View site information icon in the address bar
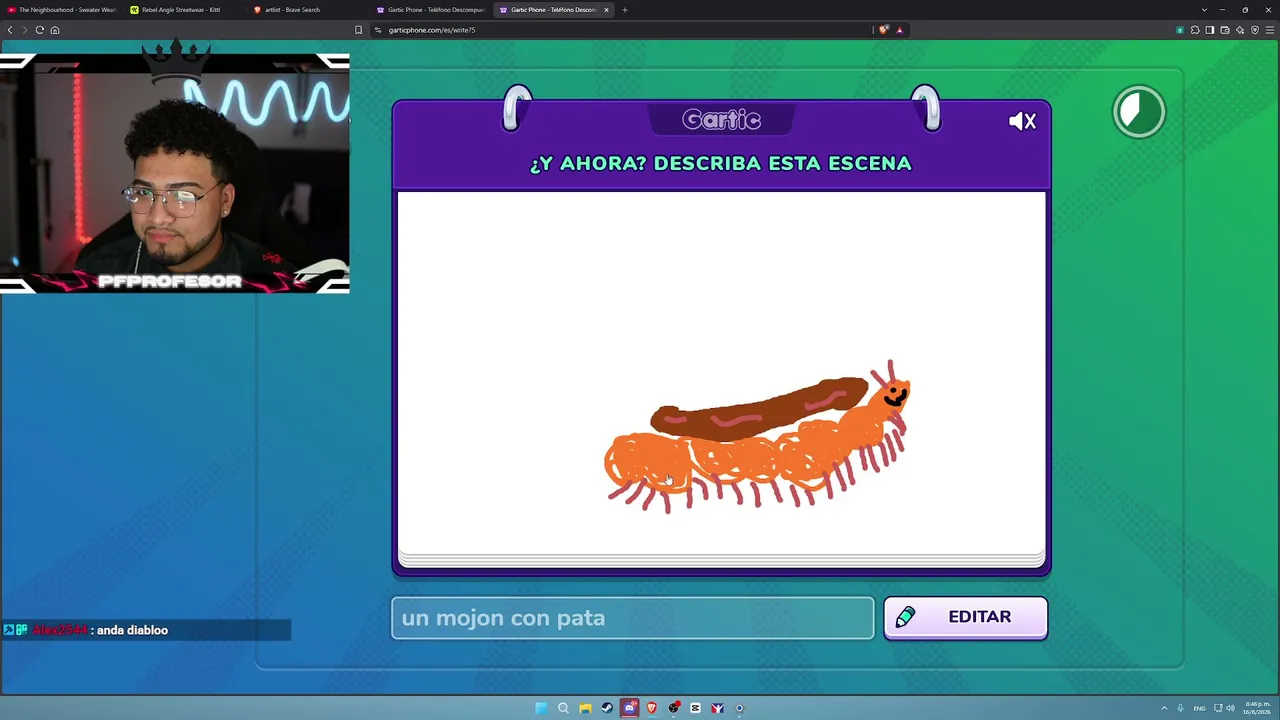 click(378, 30)
